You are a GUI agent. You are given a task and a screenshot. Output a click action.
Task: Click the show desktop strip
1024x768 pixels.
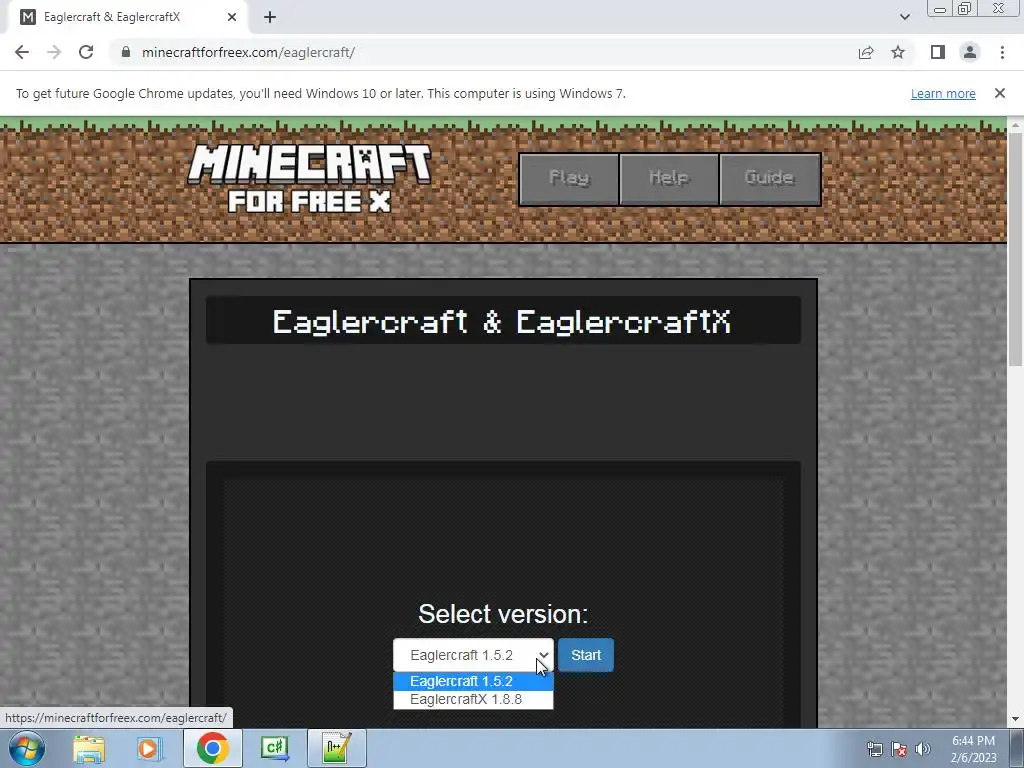tap(1017, 748)
